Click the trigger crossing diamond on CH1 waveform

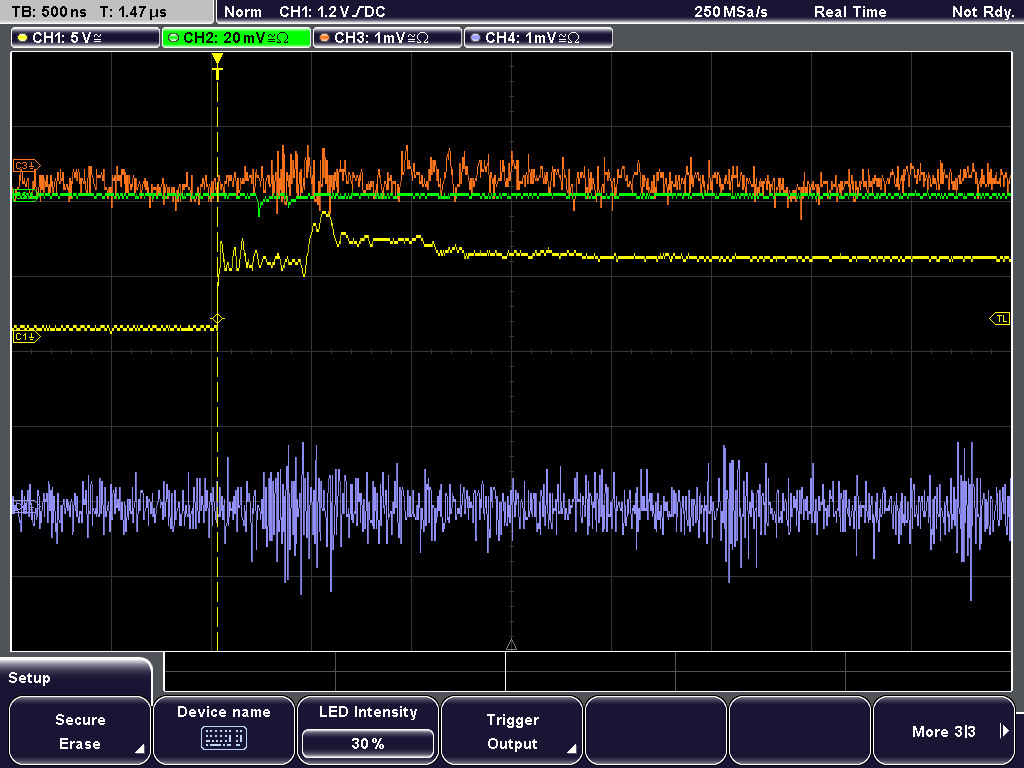[217, 319]
